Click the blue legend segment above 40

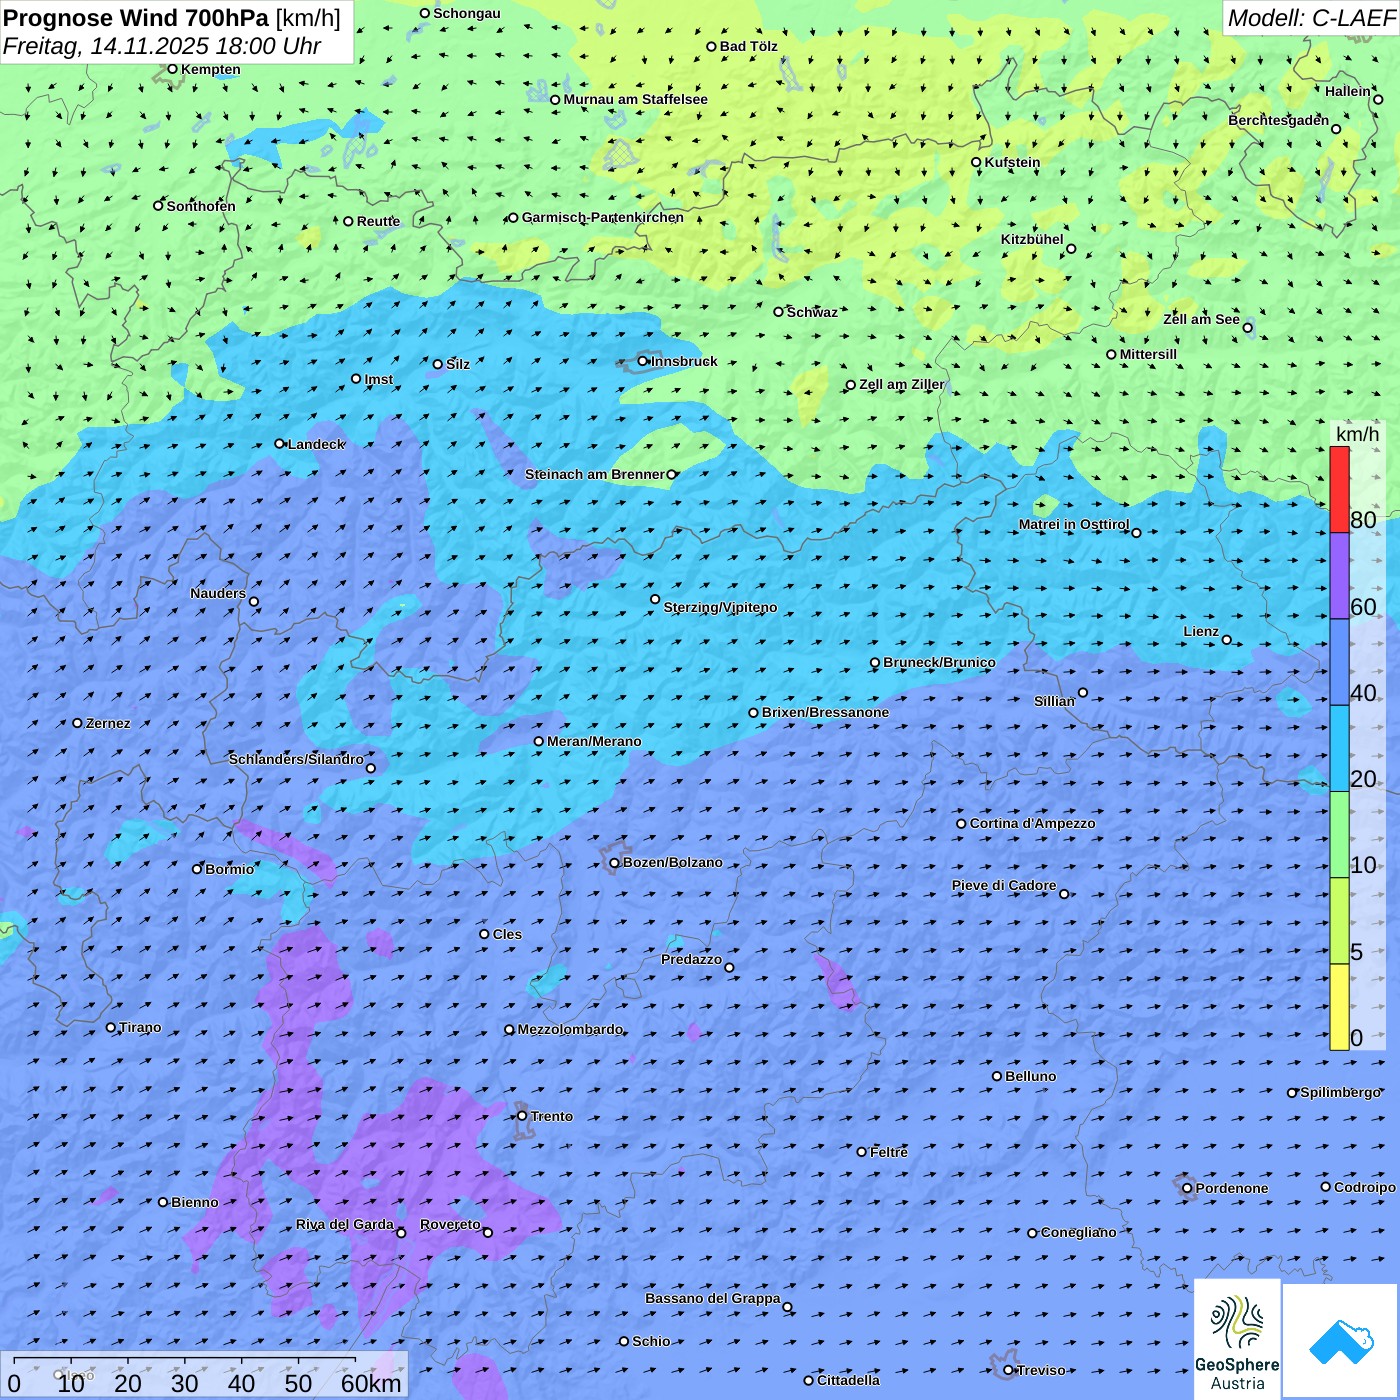[x=1339, y=663]
